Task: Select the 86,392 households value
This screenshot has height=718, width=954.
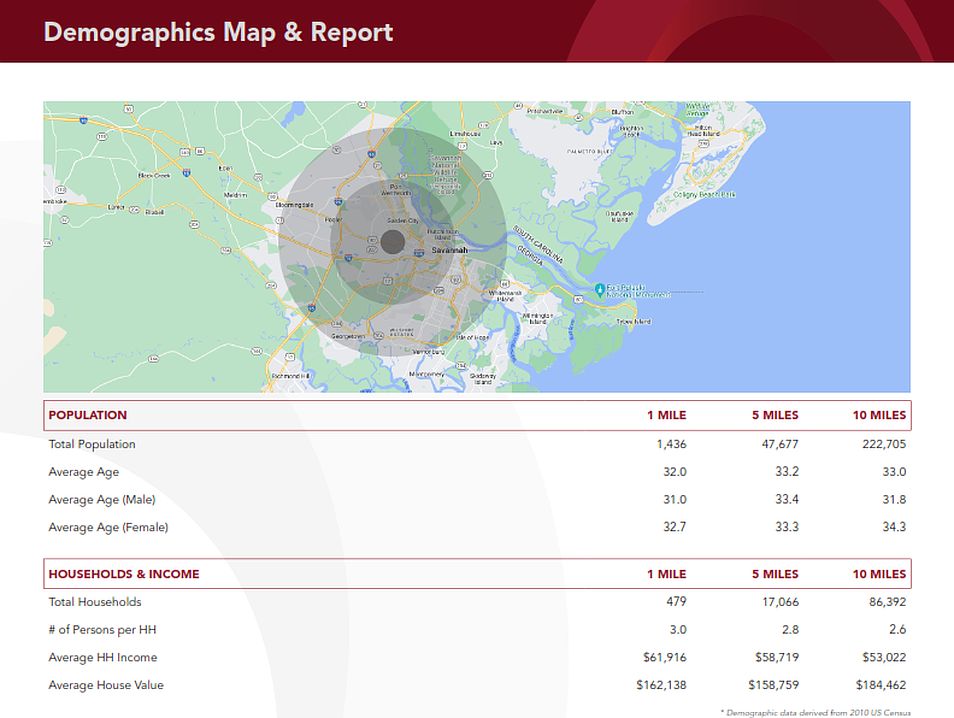Action: coord(888,602)
